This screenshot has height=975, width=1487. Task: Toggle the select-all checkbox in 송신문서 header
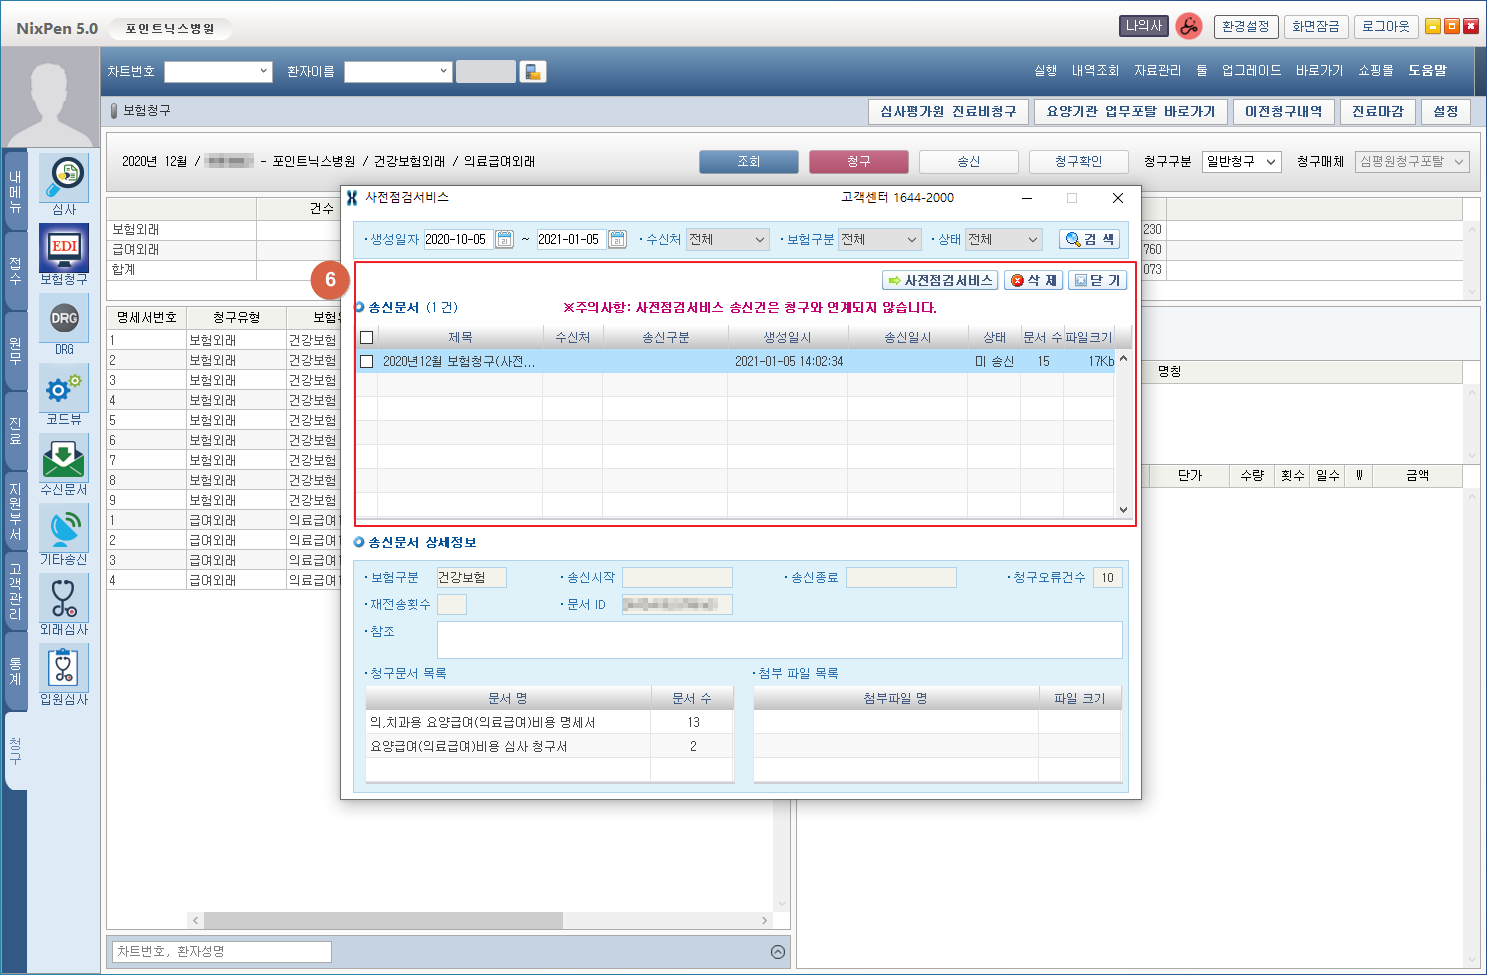point(366,338)
